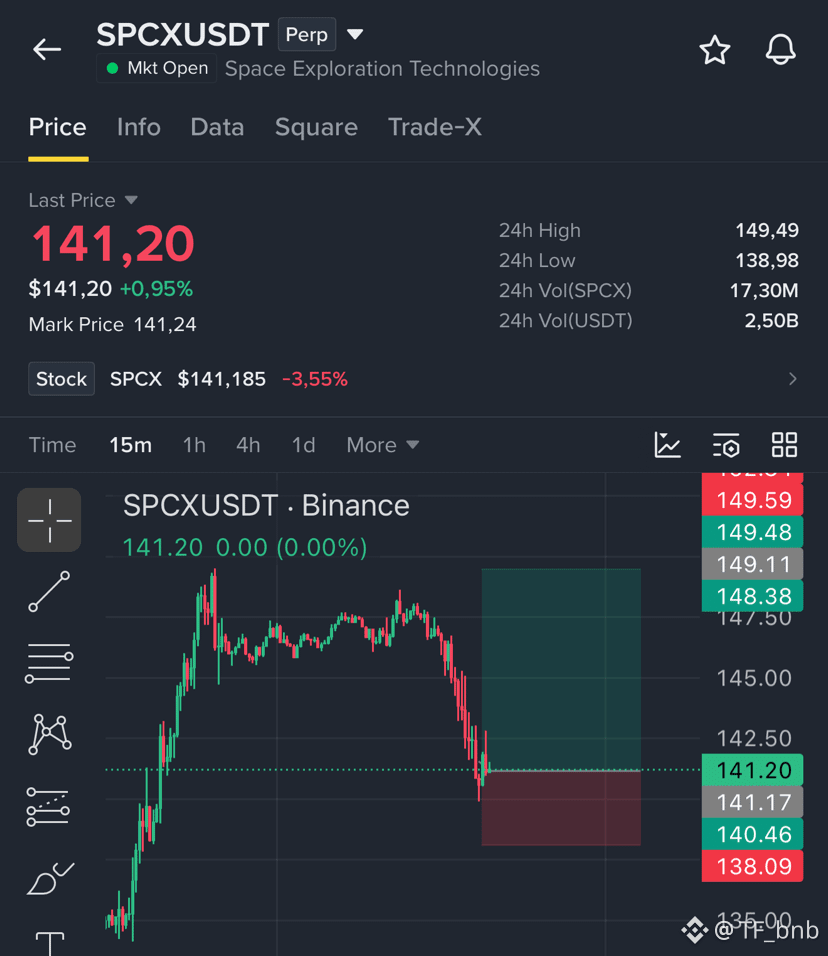The height and width of the screenshot is (956, 828).
Task: Switch to the Price tab
Action: point(58,127)
